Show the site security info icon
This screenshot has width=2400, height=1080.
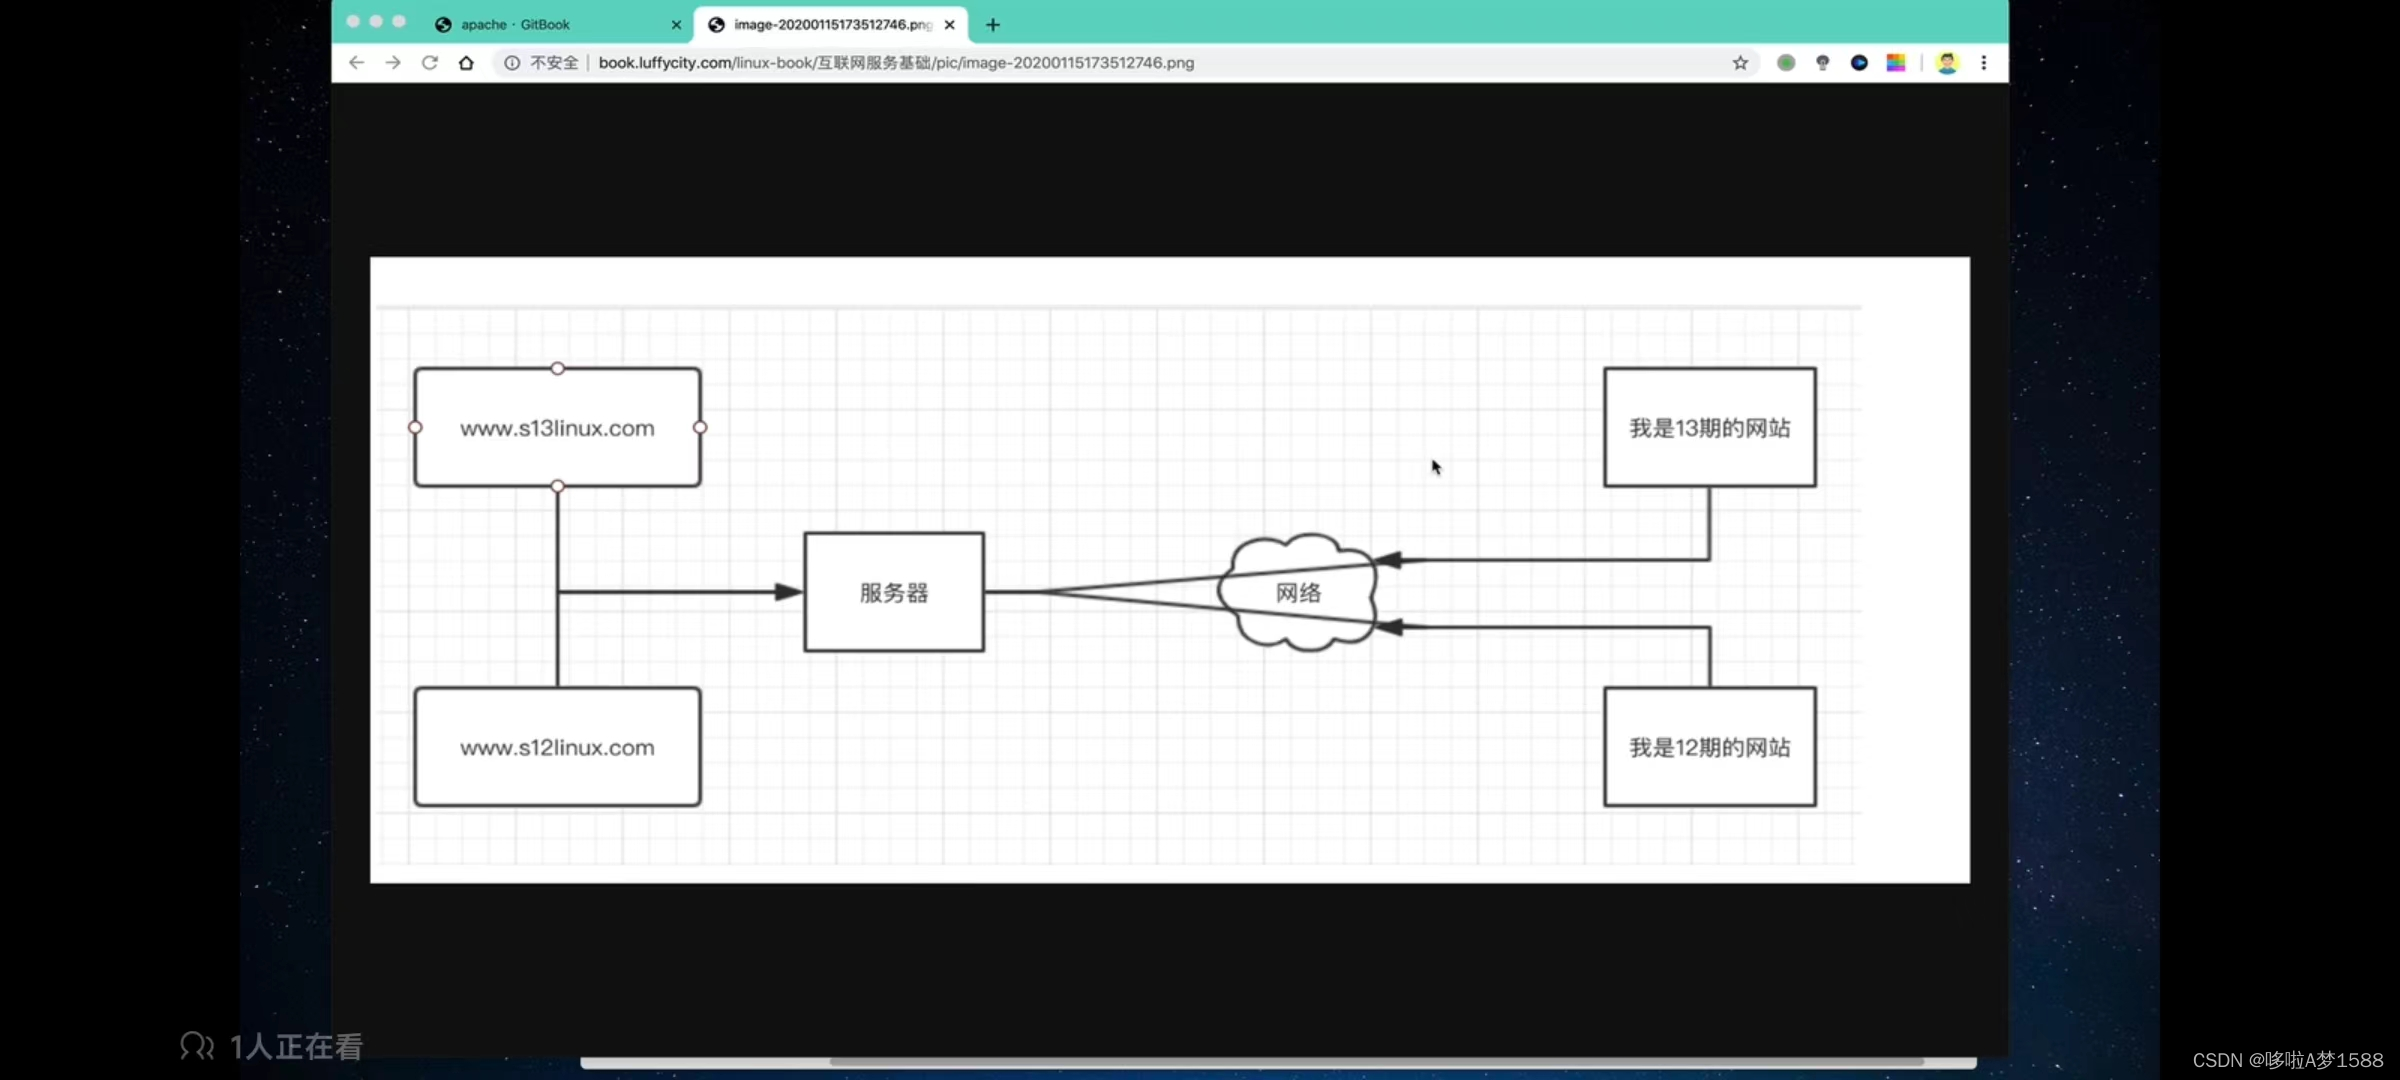[x=512, y=63]
